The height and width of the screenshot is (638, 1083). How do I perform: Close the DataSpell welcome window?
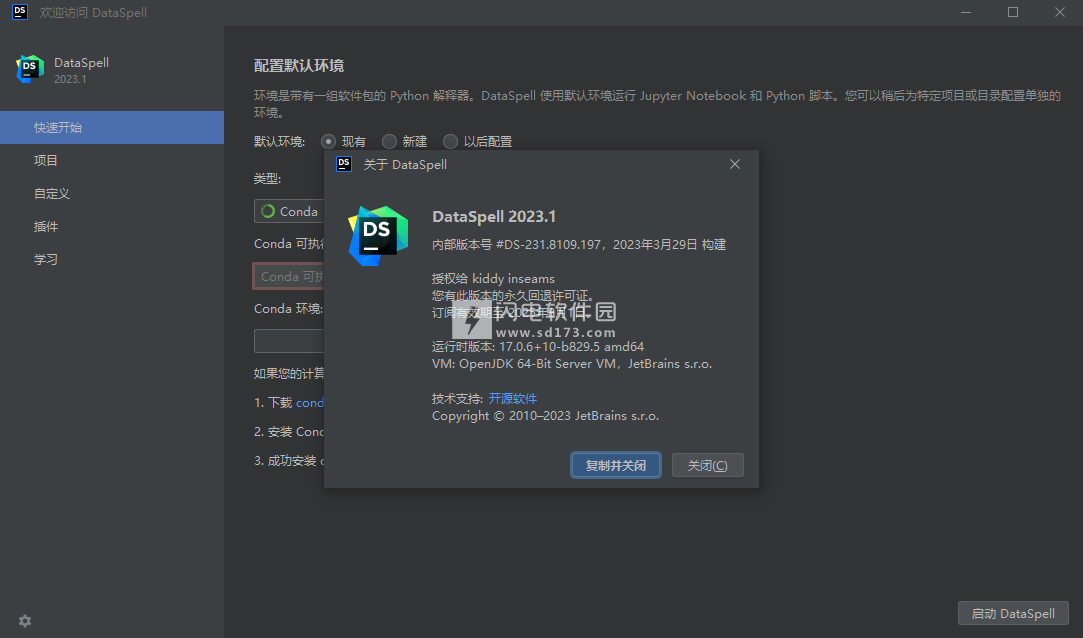pyautogui.click(x=1060, y=12)
